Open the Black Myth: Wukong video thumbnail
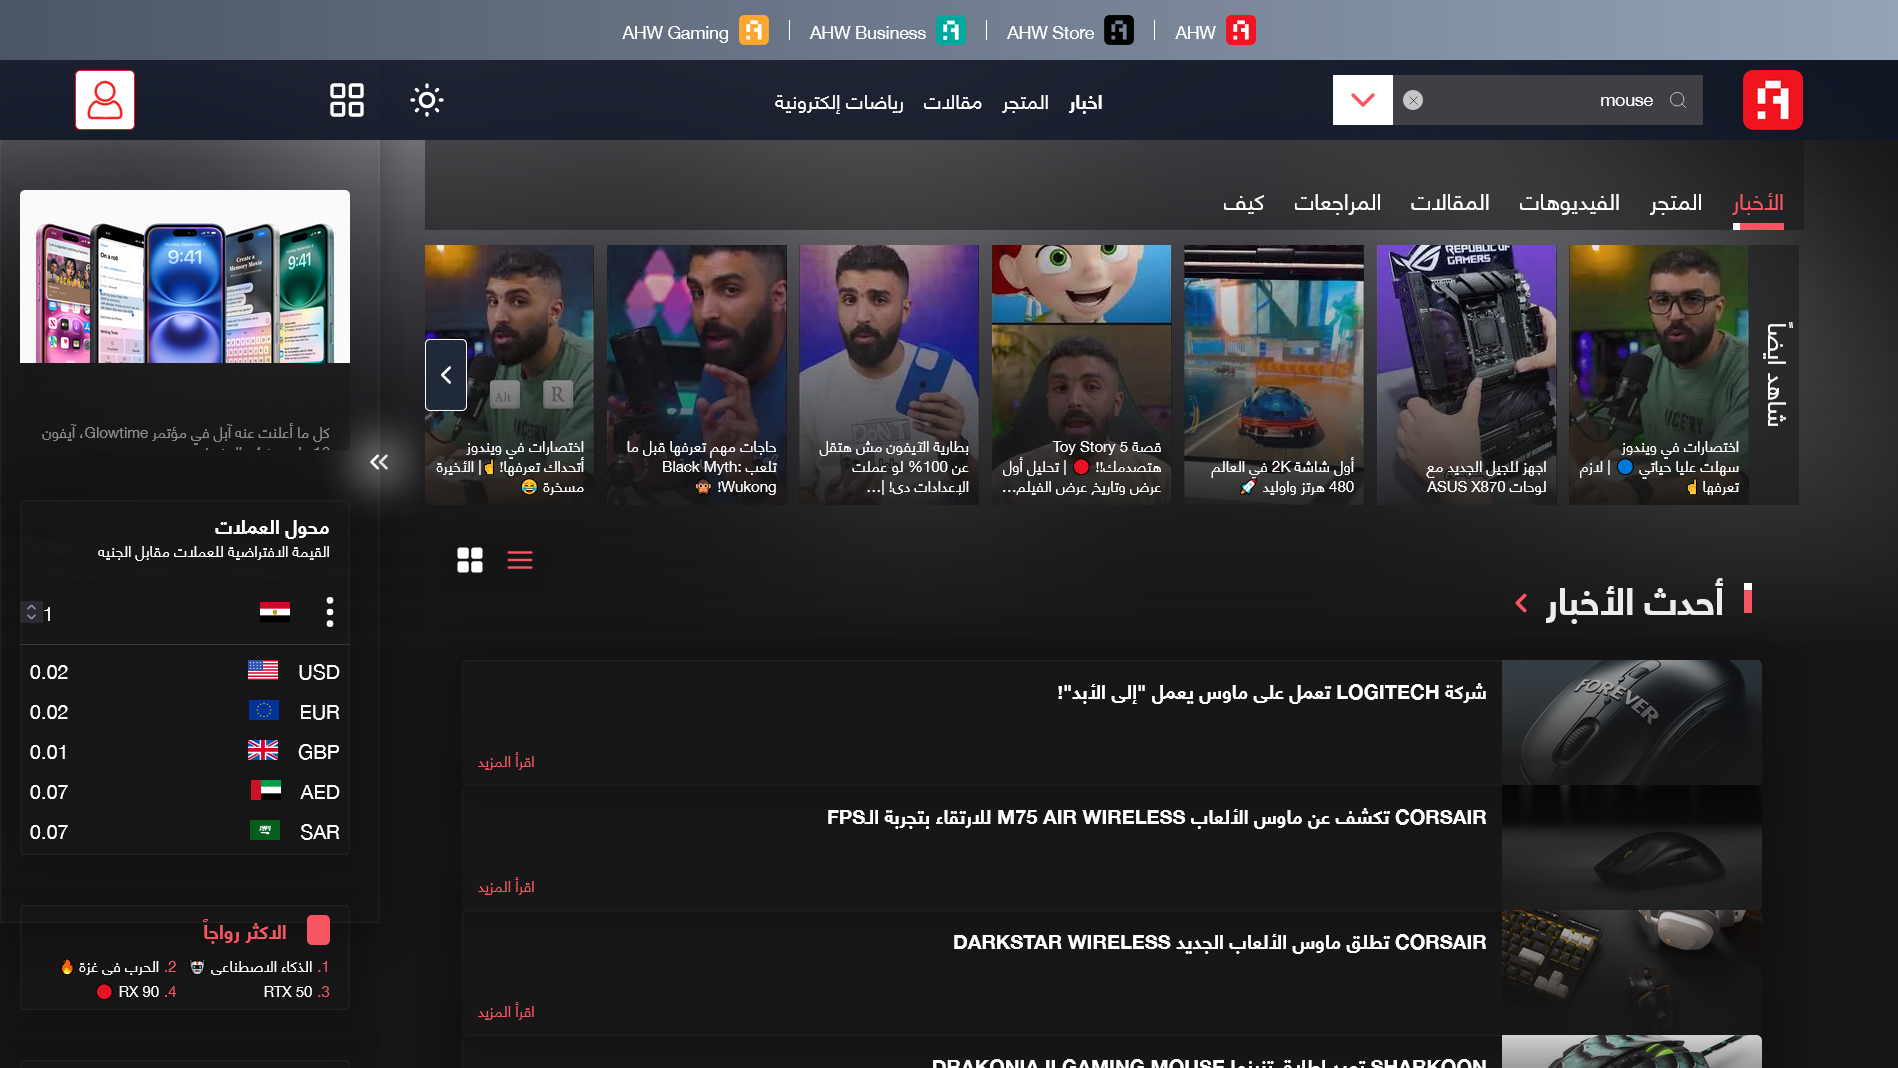Viewport: 1898px width, 1068px height. pyautogui.click(x=697, y=375)
